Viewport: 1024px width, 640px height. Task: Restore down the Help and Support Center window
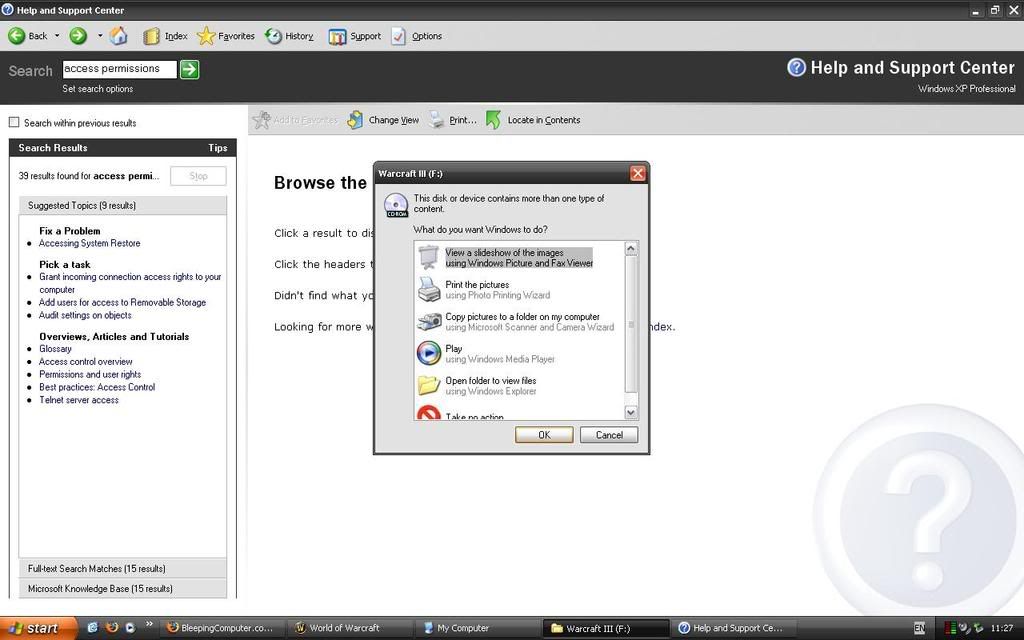point(995,10)
